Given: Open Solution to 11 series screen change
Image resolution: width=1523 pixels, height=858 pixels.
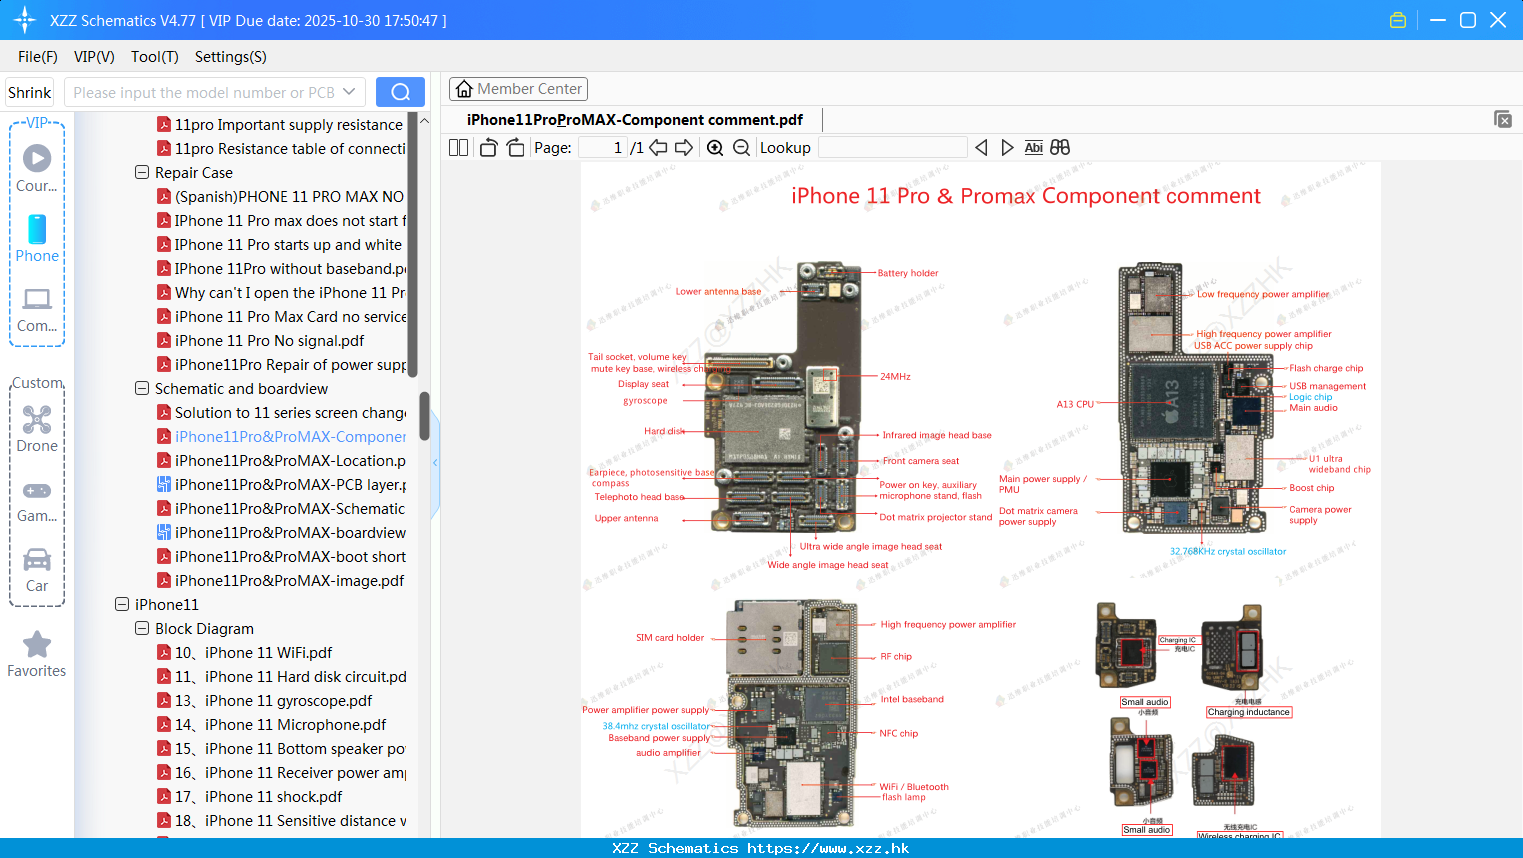Looking at the screenshot, I should pos(281,412).
